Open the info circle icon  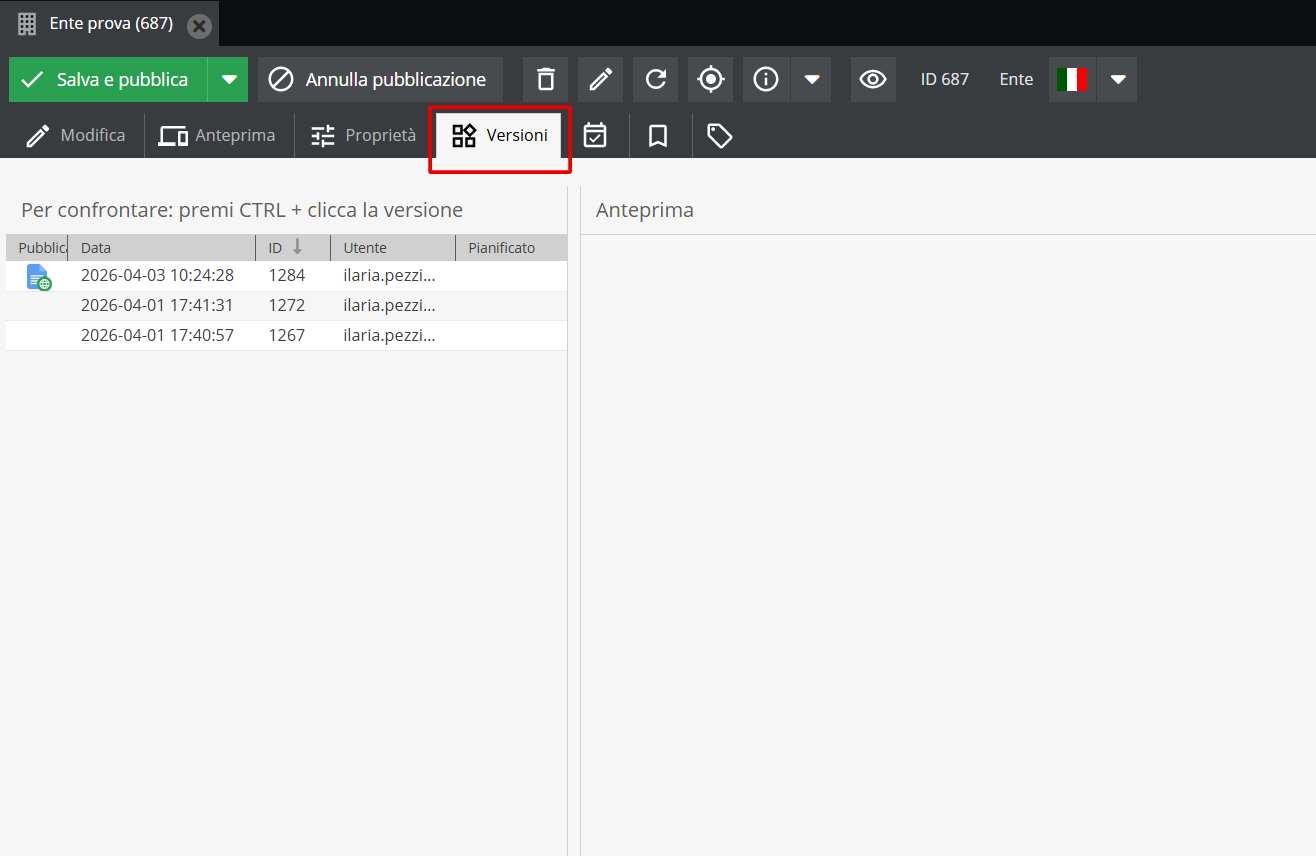(x=766, y=80)
